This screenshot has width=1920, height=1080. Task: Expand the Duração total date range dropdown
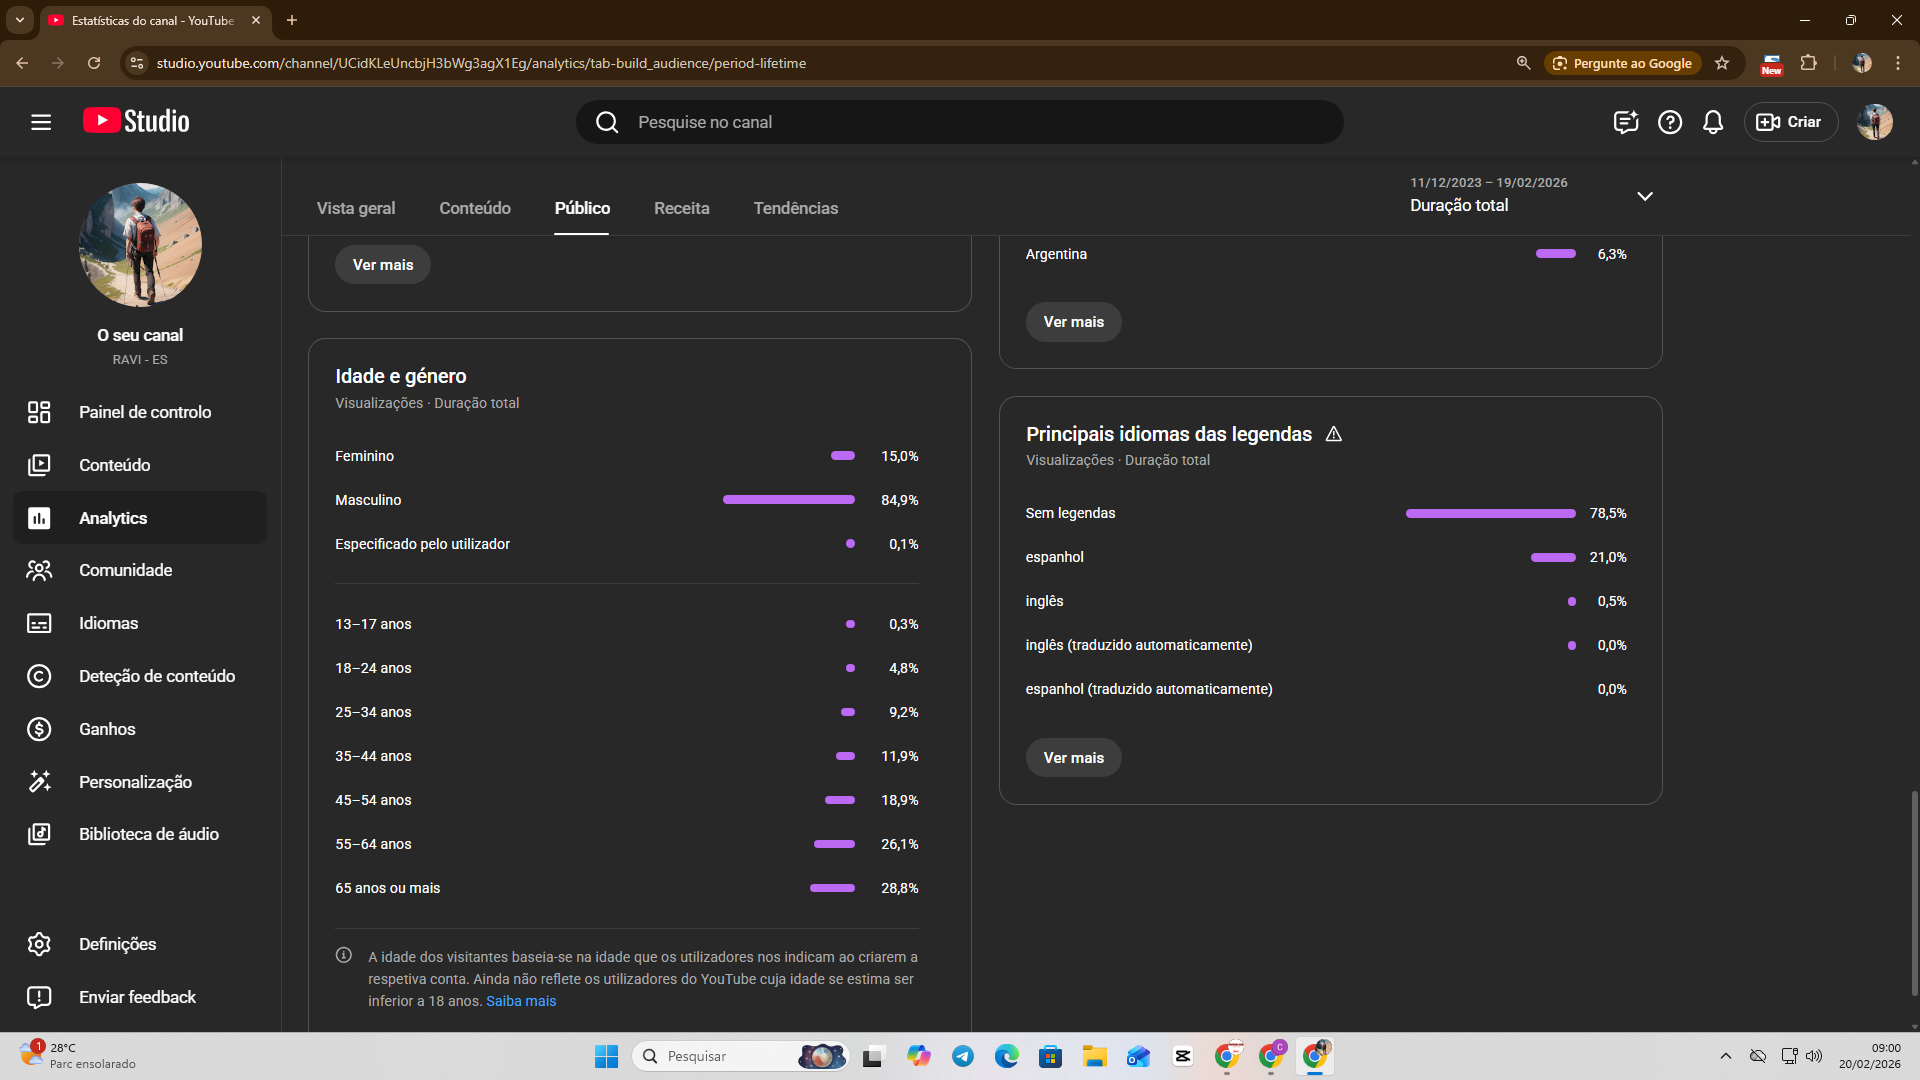(x=1644, y=196)
